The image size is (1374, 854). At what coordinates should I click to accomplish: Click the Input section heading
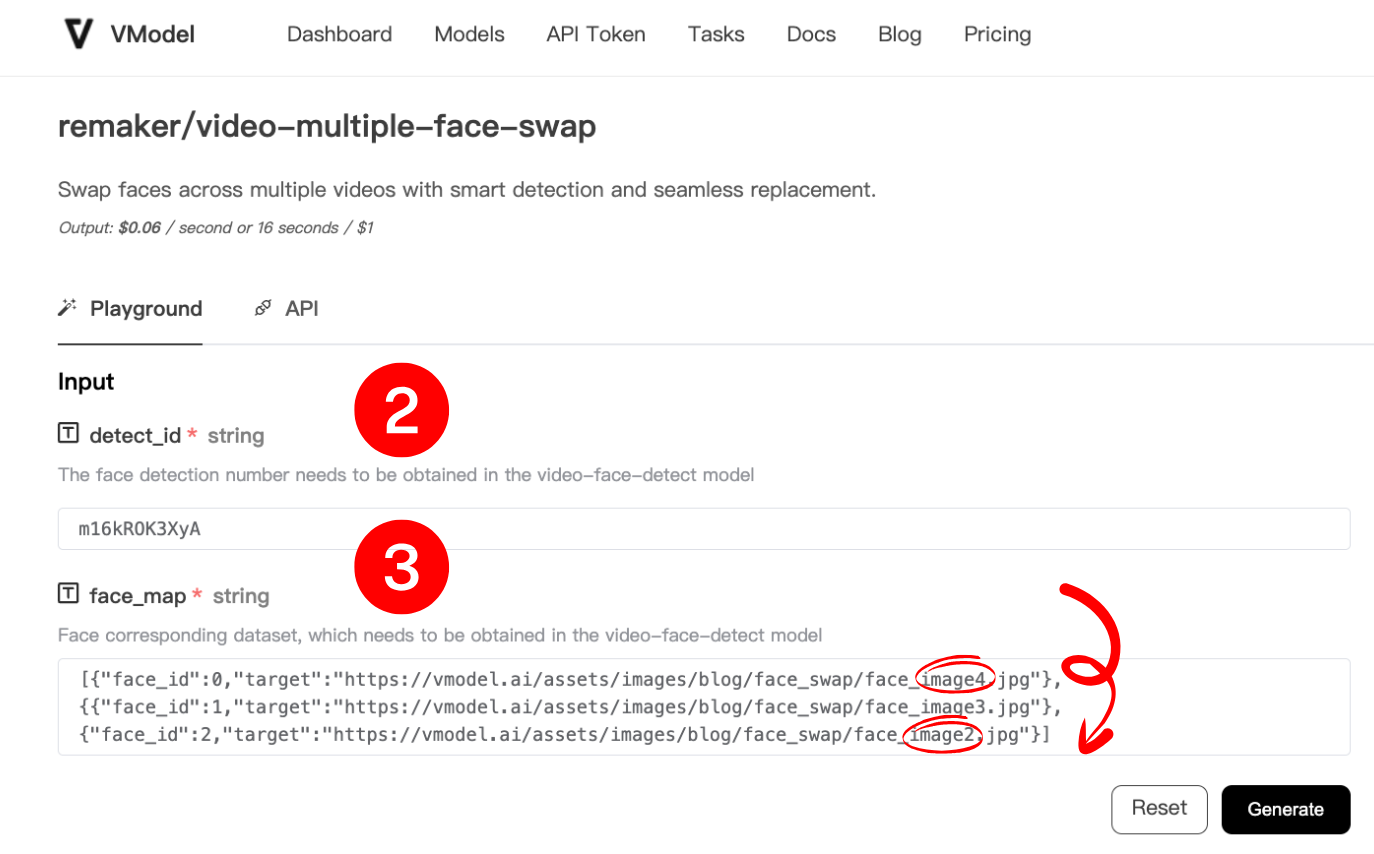tap(86, 381)
